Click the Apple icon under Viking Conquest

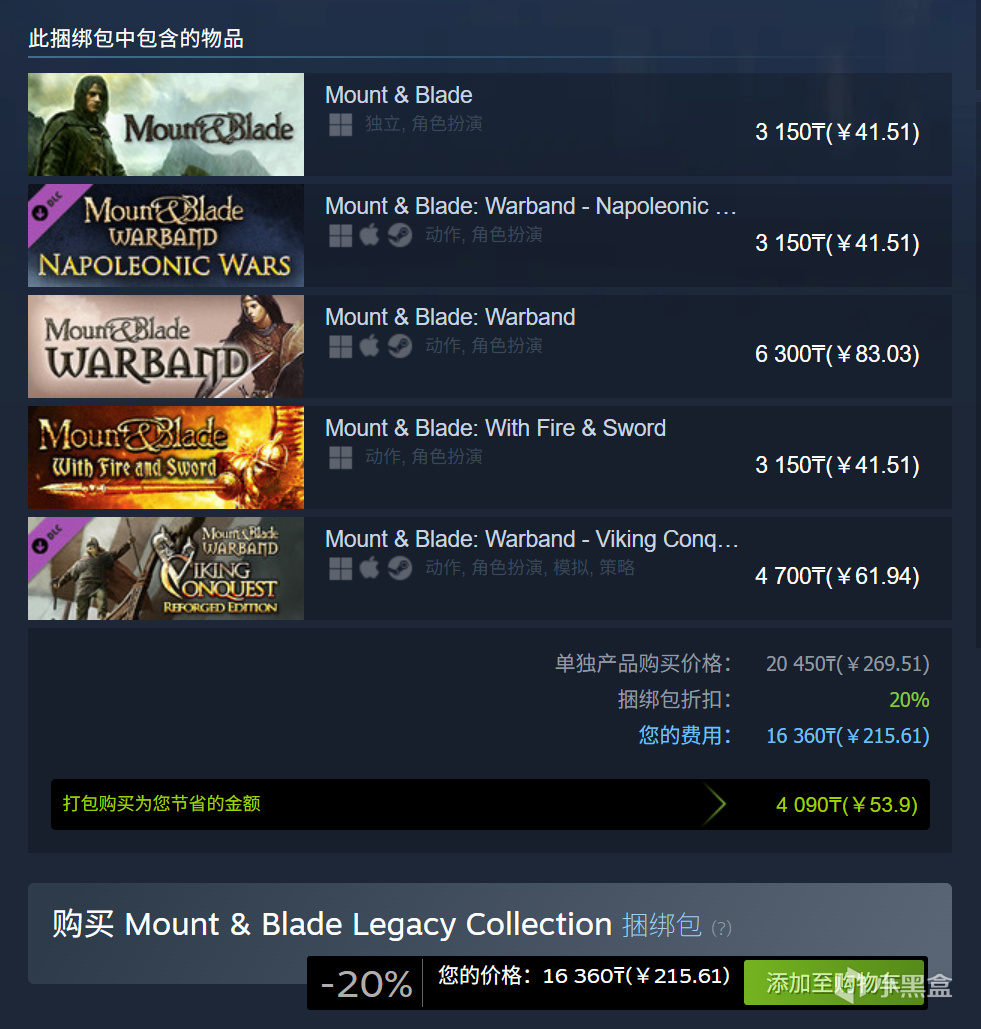click(x=369, y=568)
